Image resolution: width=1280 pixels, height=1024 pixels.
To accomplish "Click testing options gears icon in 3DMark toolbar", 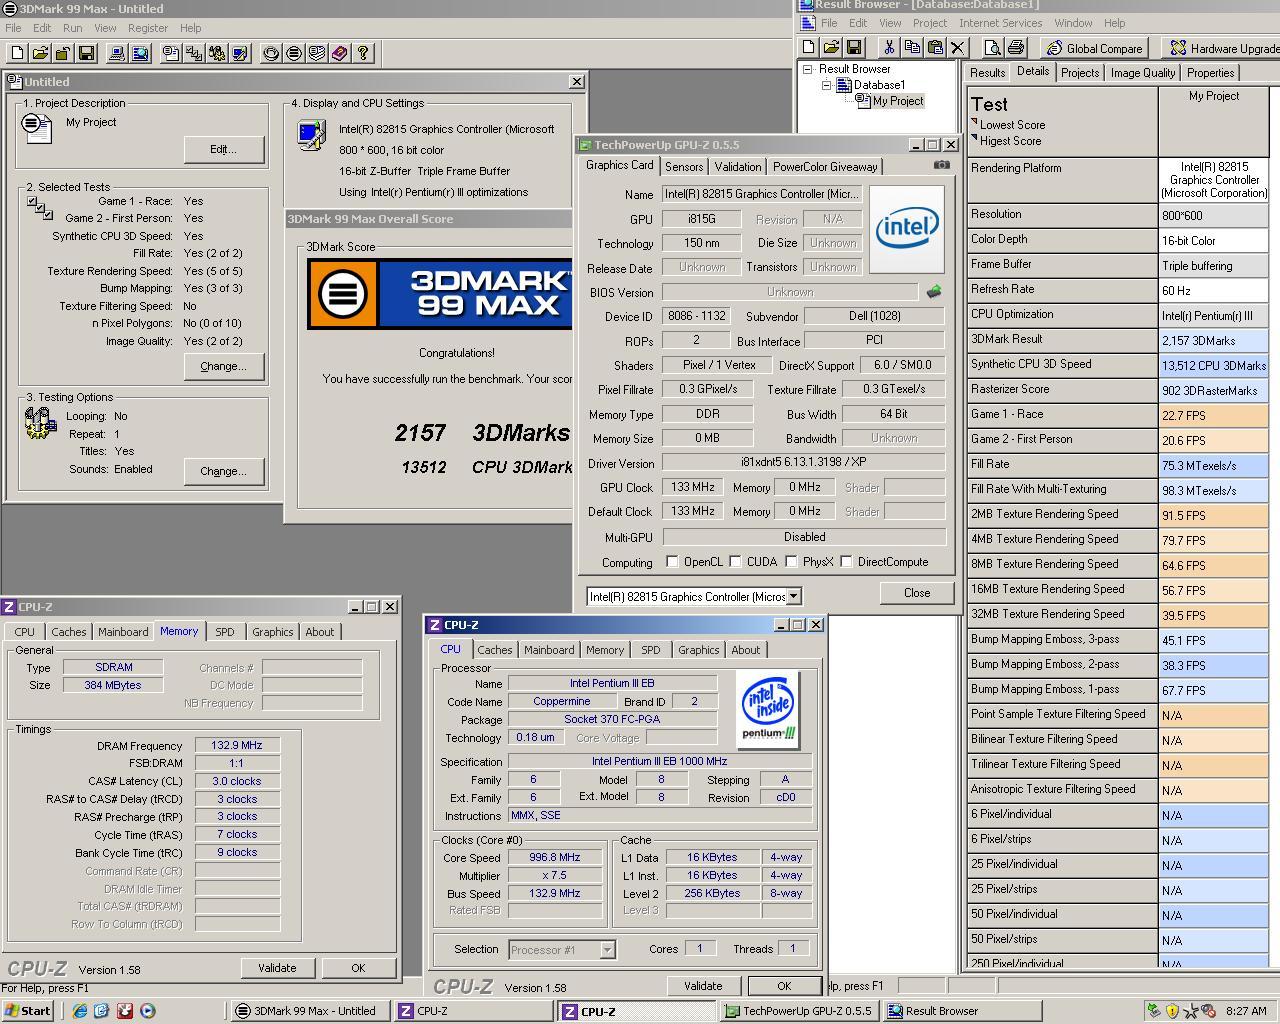I will [217, 53].
